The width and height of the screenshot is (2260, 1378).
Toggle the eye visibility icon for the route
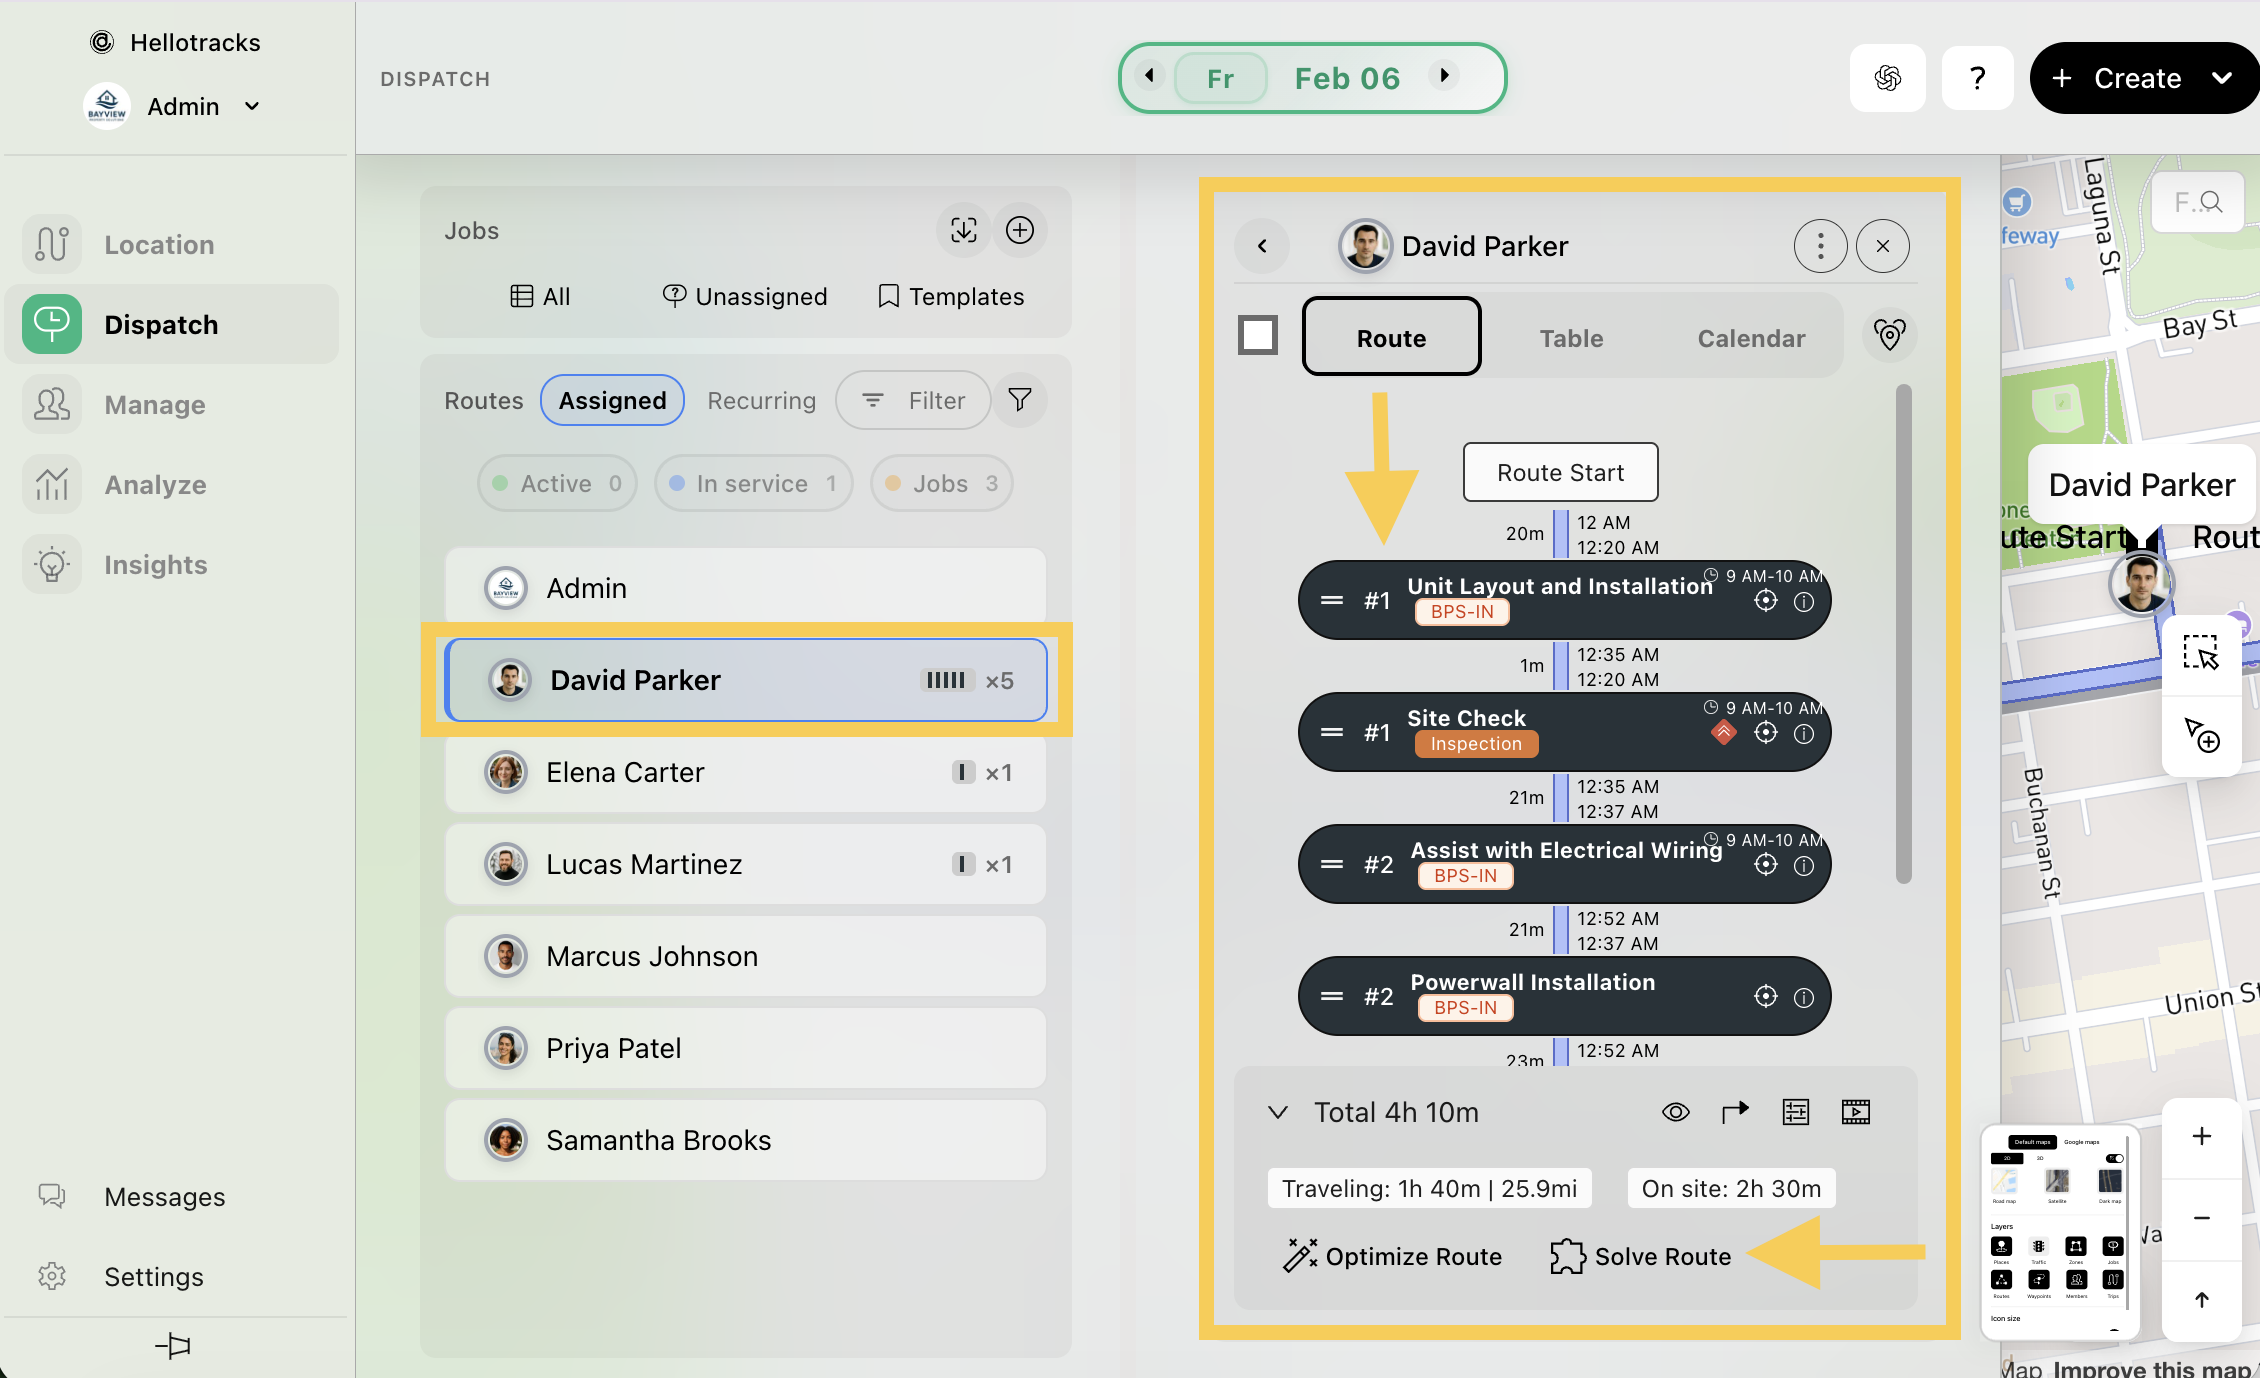1675,1112
